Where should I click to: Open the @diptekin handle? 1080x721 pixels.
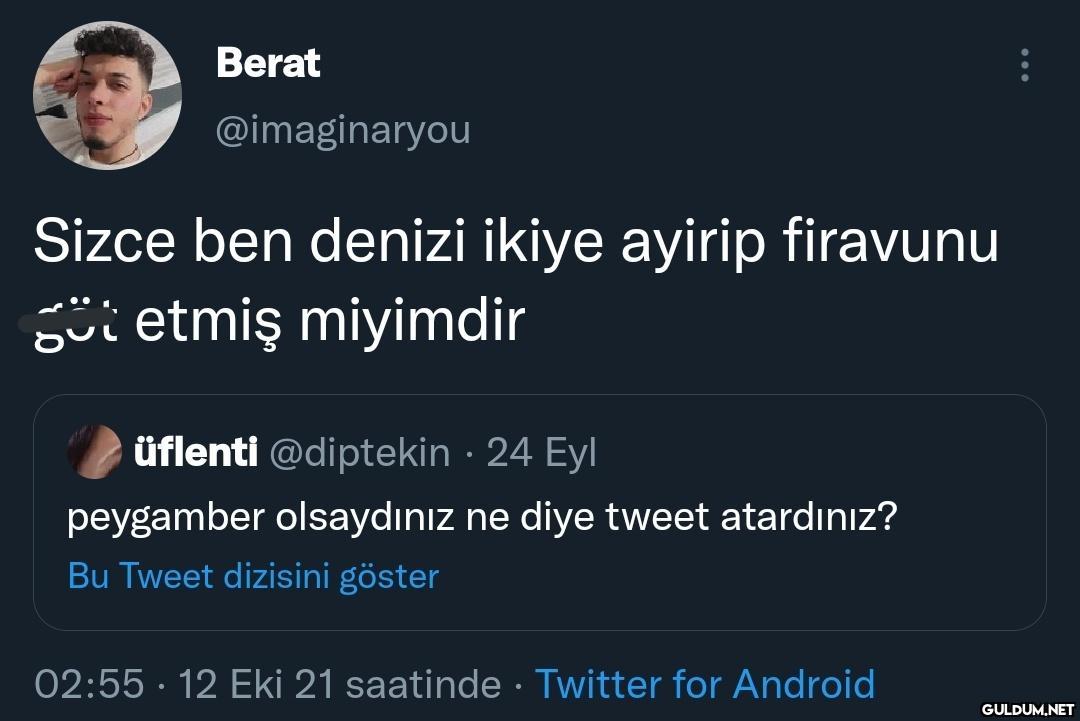point(360,453)
